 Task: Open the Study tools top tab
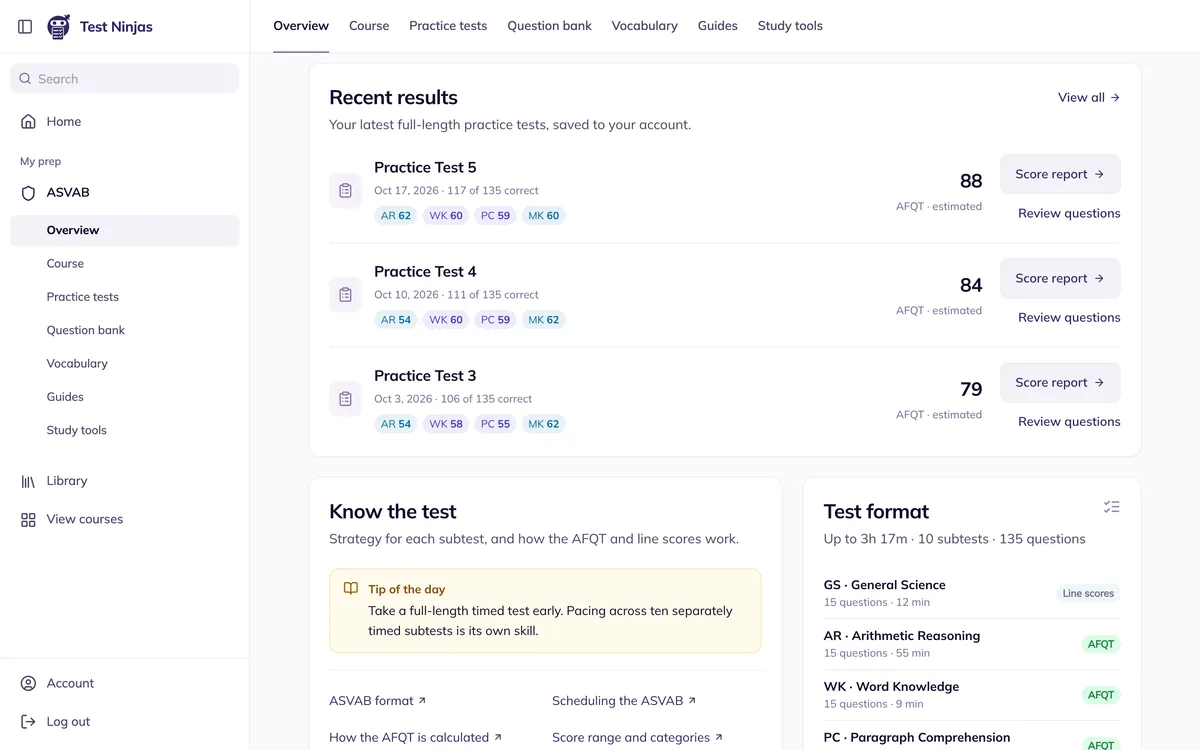tap(790, 26)
